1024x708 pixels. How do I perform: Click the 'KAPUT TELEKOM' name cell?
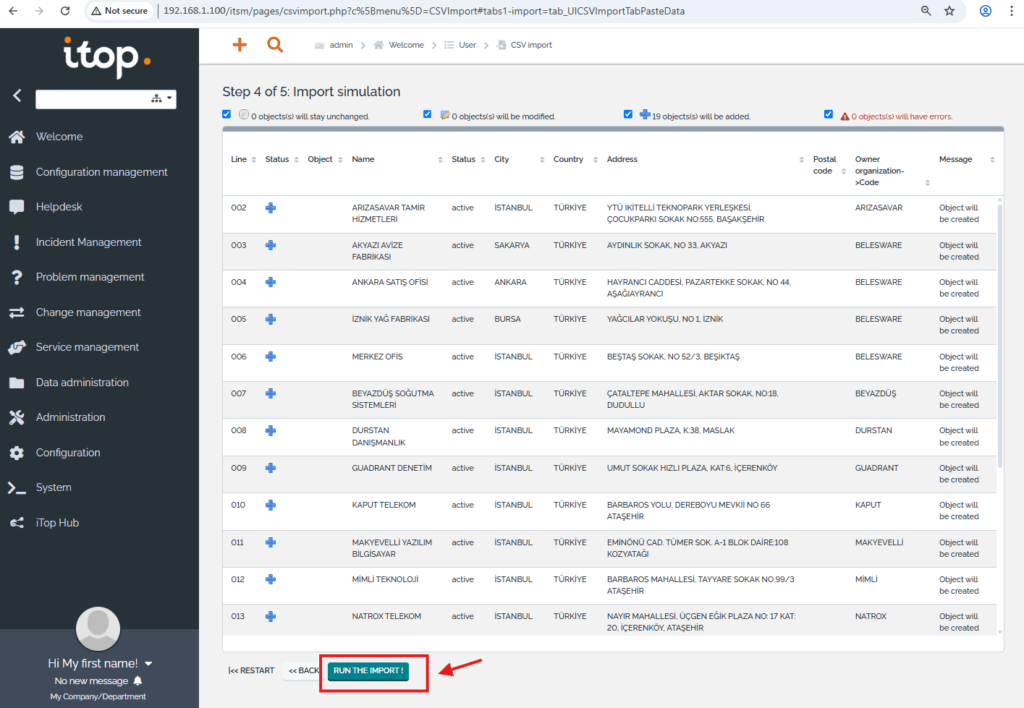[384, 505]
